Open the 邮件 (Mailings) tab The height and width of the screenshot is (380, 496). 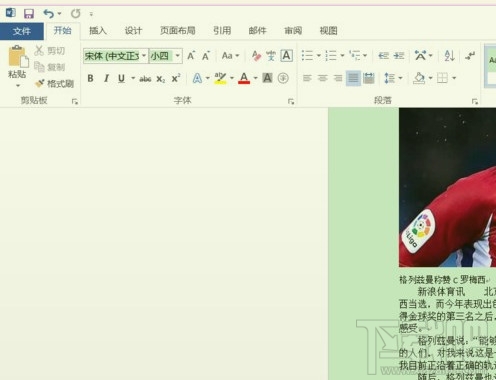point(257,31)
